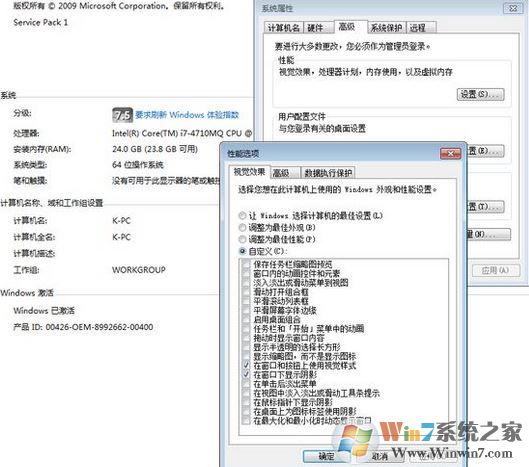The width and height of the screenshot is (529, 467).
Task: Turn on 启用桌面组合 checkbox
Action: (x=246, y=319)
